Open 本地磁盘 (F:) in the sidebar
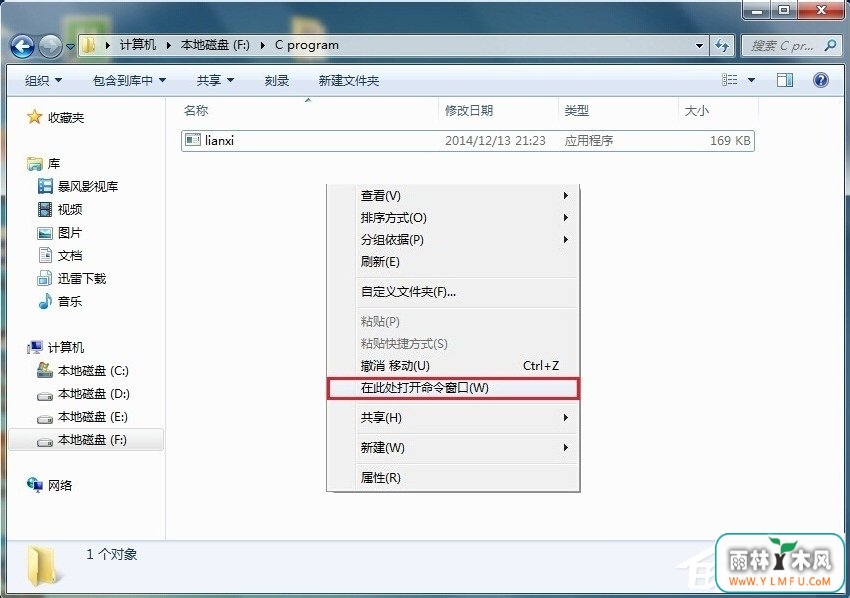The image size is (850, 598). pos(86,440)
